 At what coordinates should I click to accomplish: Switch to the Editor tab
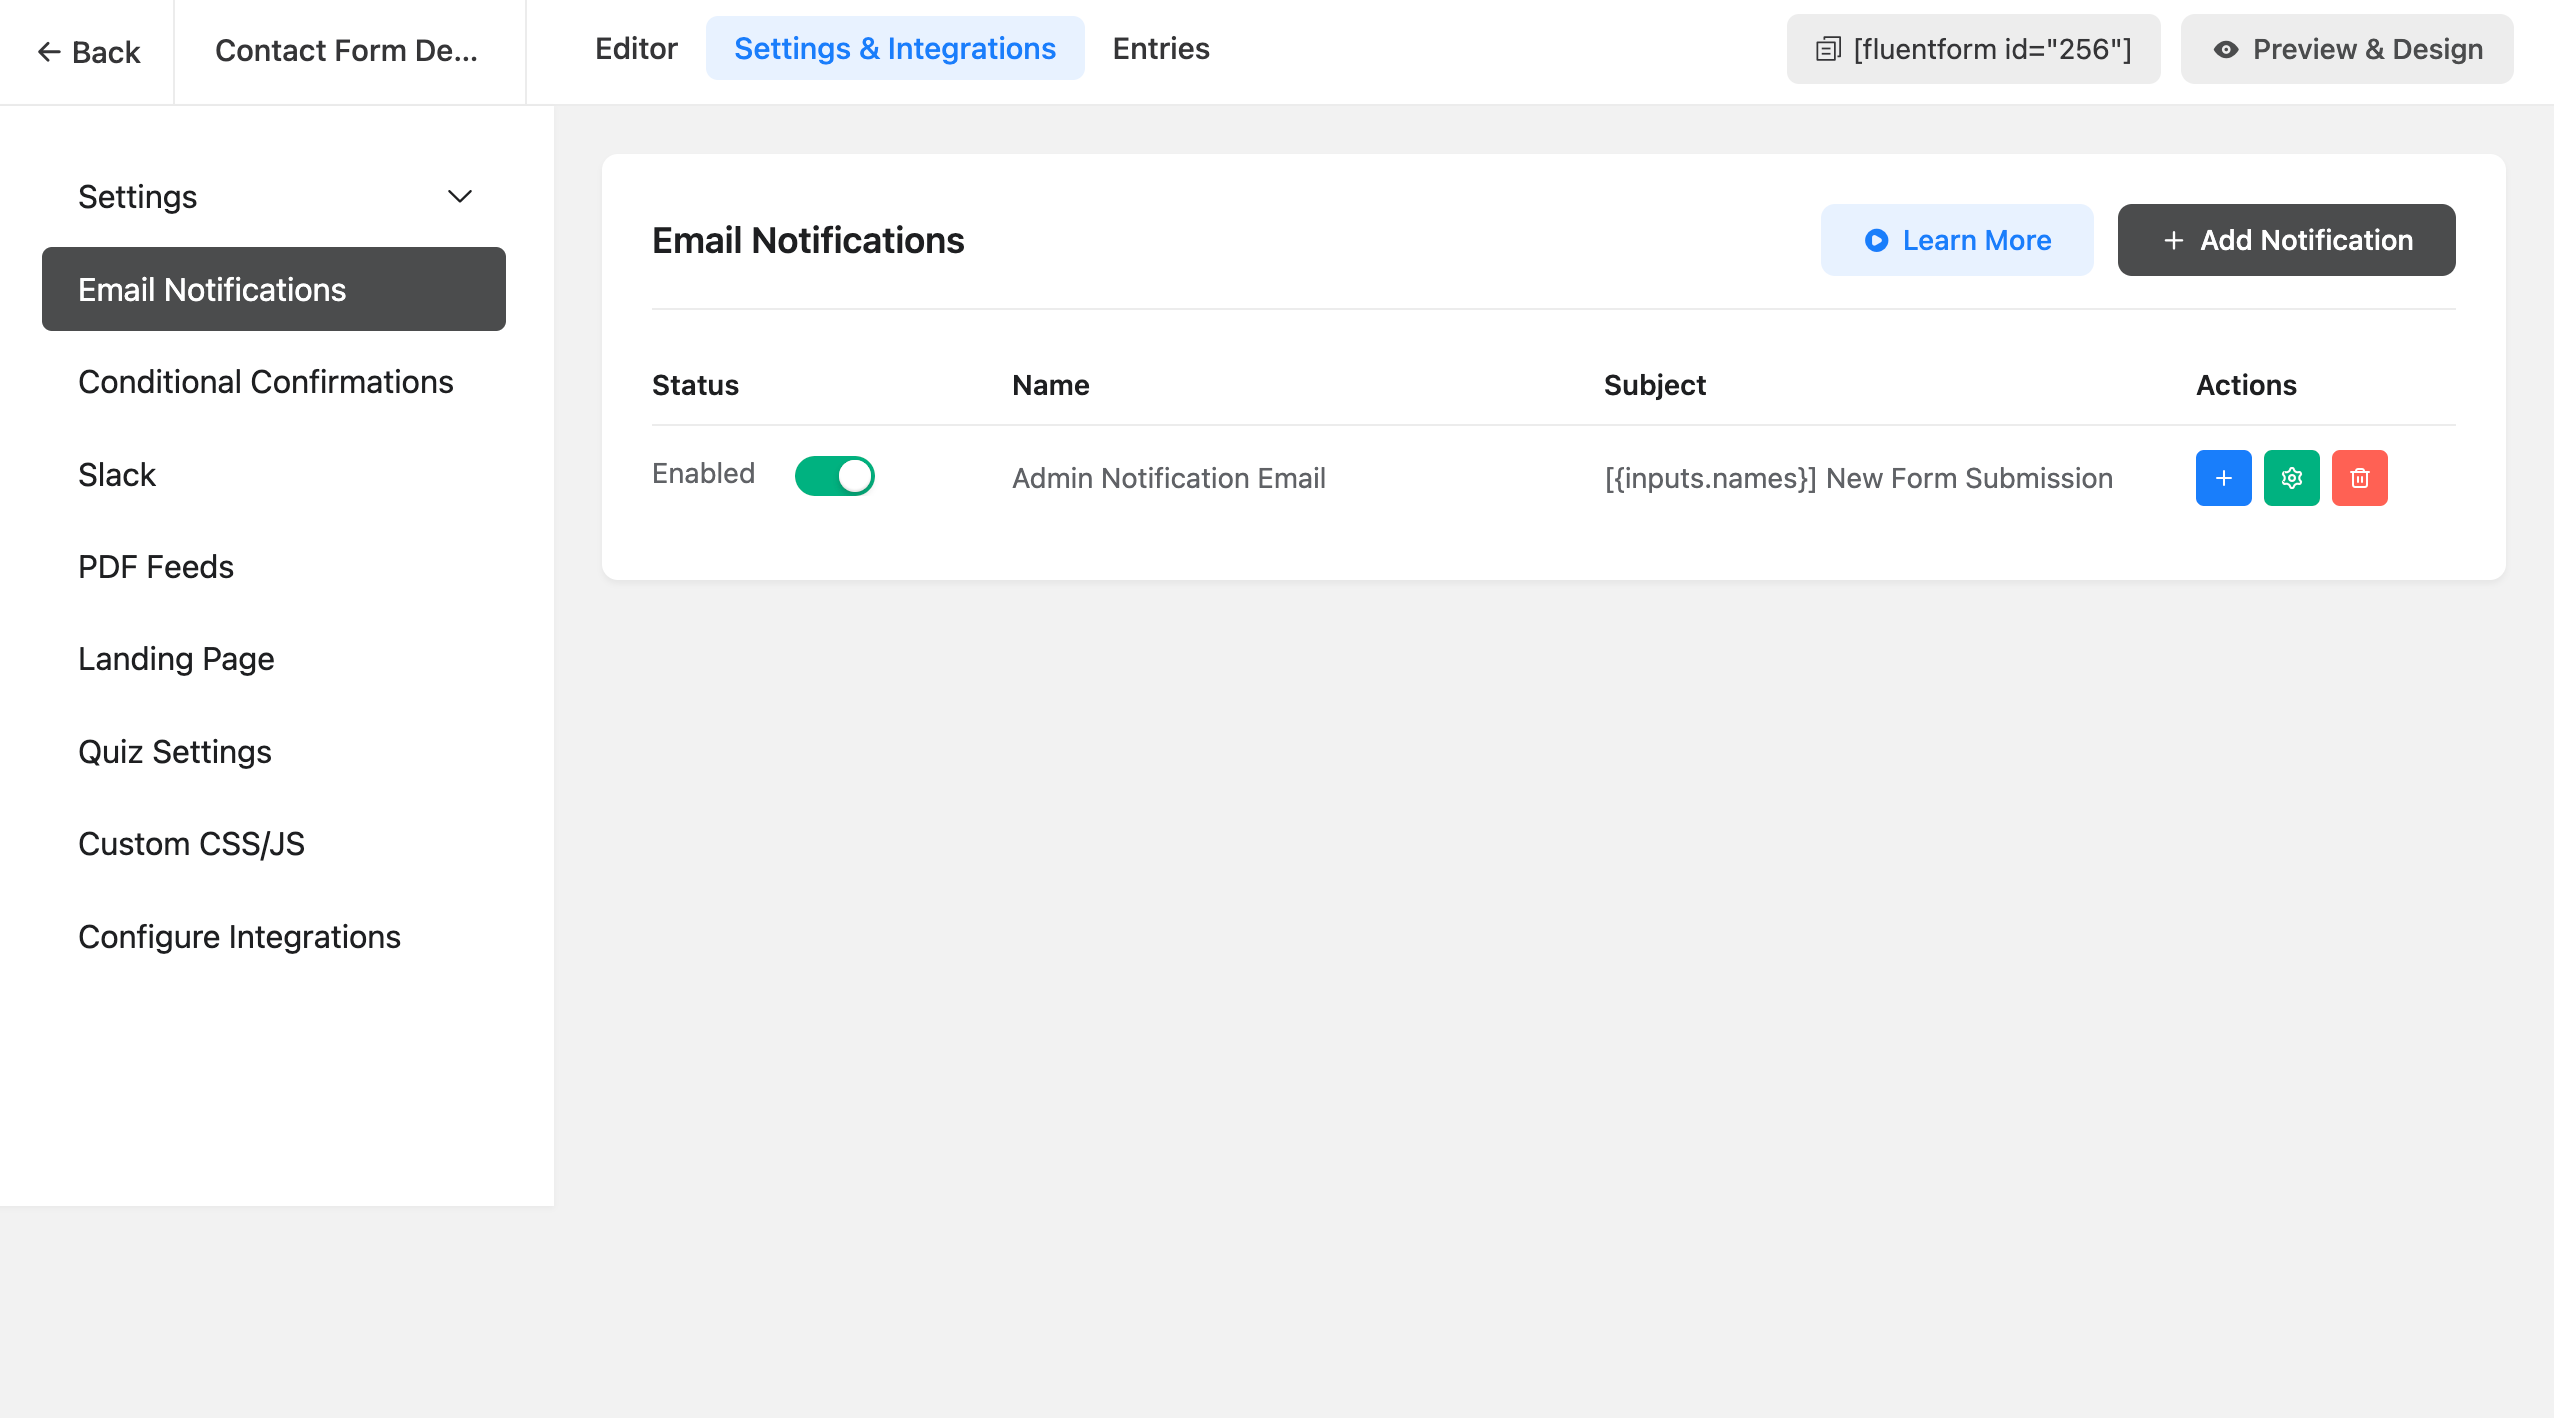[x=635, y=49]
